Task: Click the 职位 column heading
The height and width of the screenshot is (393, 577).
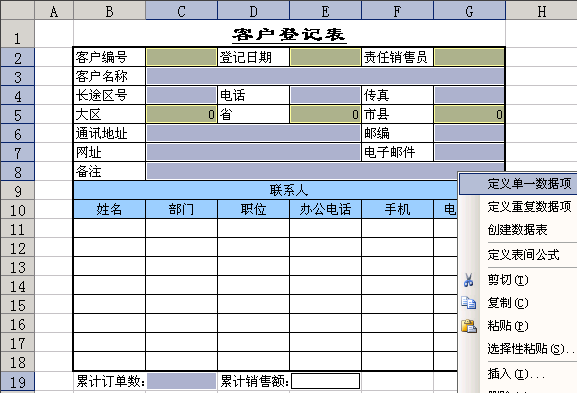Action: pos(254,209)
